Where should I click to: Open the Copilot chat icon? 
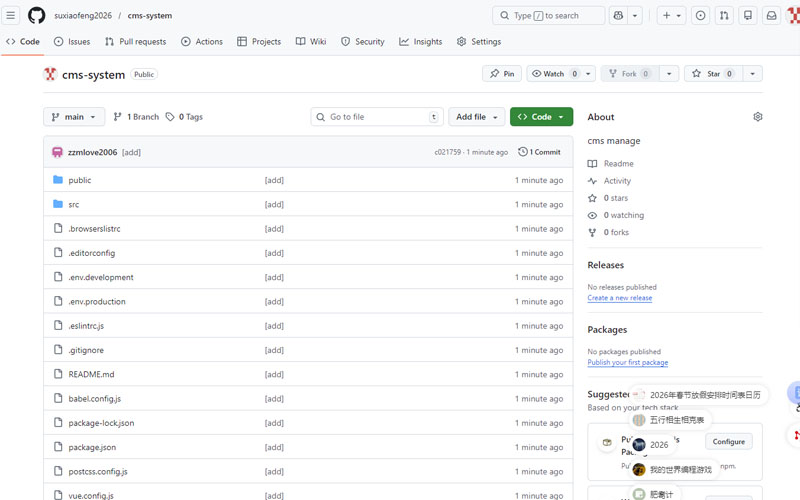pos(618,15)
